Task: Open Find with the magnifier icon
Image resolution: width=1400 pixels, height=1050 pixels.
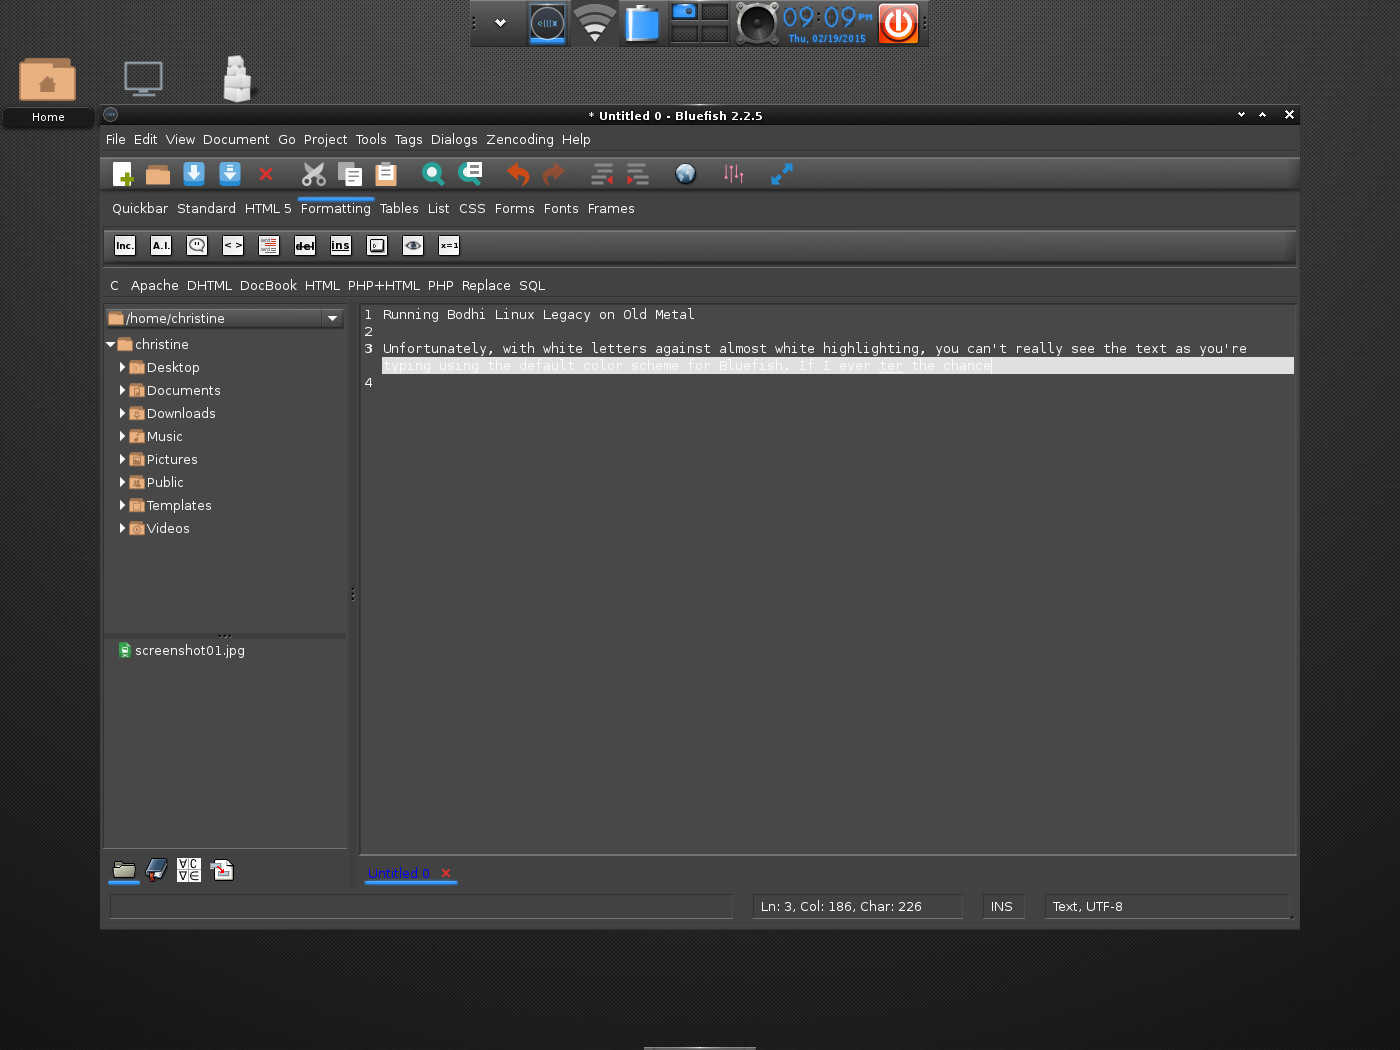Action: click(x=433, y=174)
